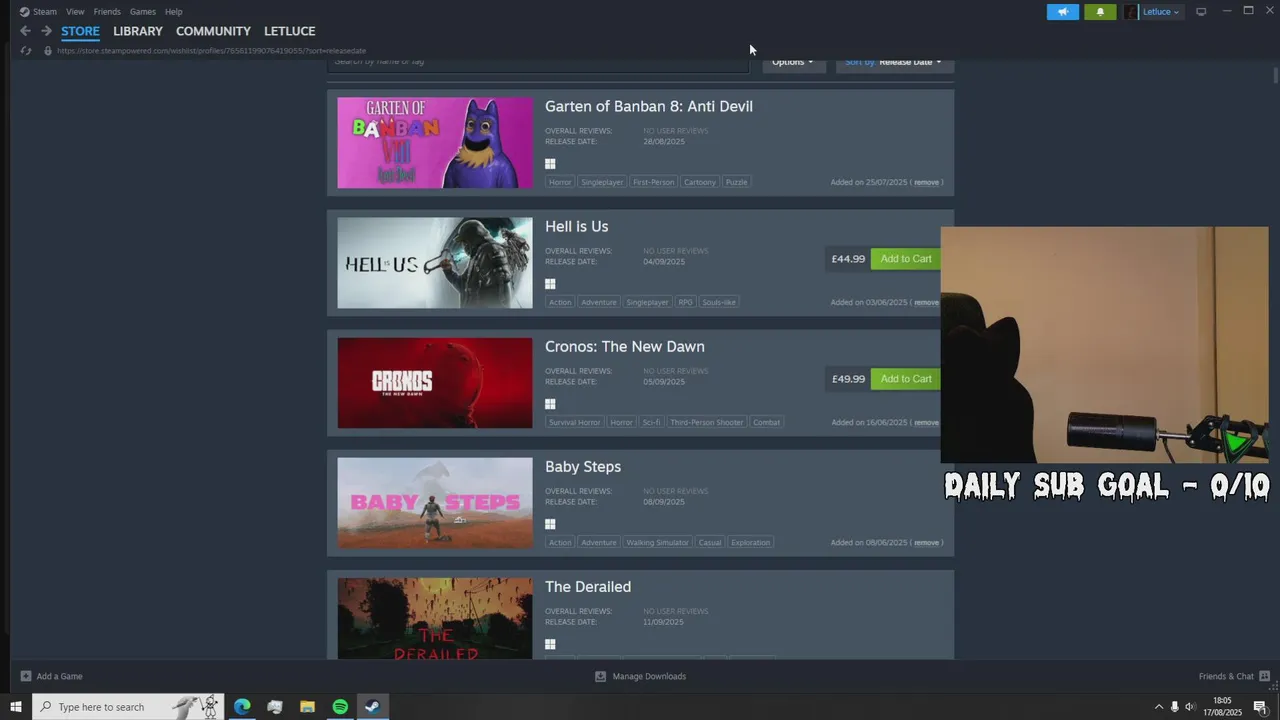Open Cronos: The New Dawn thumbnail

(435, 382)
